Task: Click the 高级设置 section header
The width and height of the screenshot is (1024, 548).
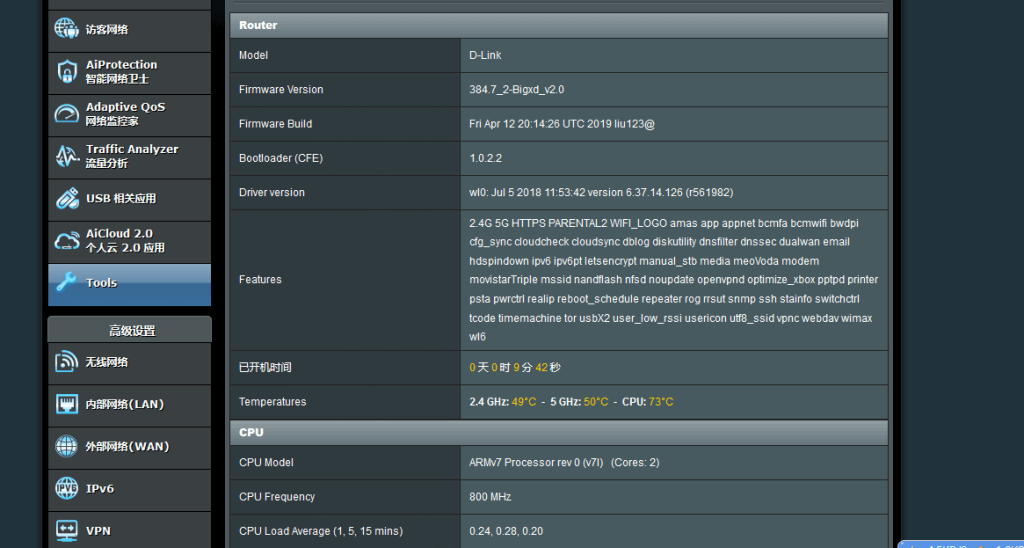Action: pyautogui.click(x=129, y=330)
